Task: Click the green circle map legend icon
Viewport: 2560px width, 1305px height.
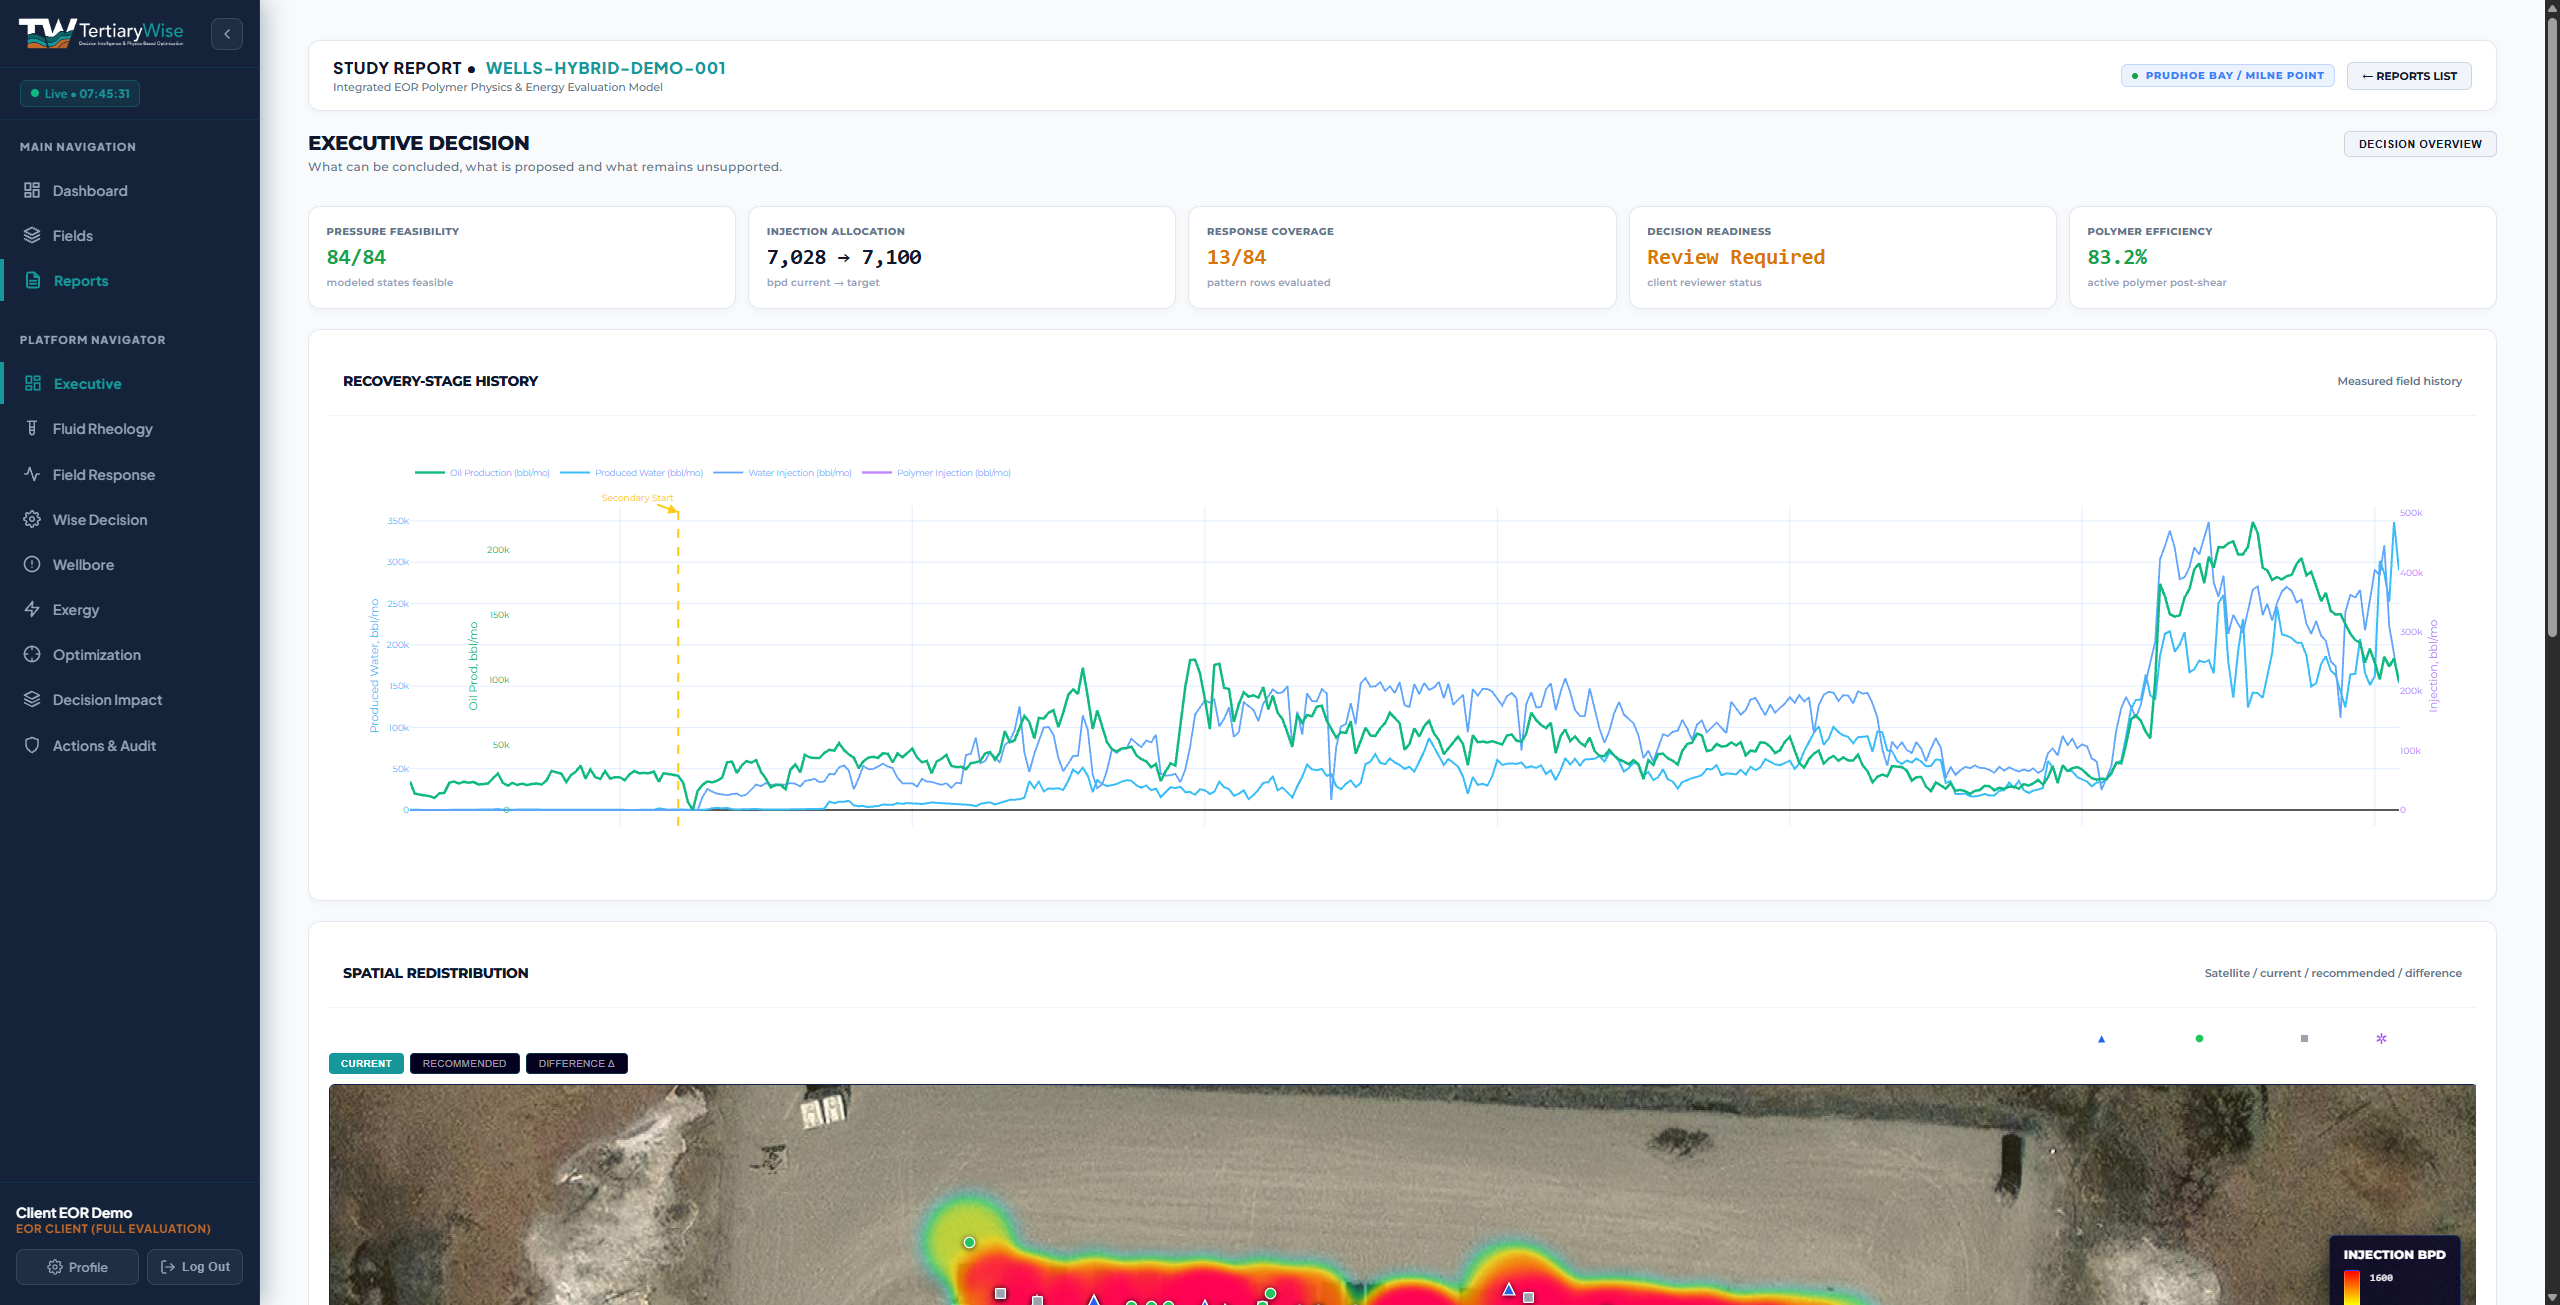Action: point(2199,1039)
